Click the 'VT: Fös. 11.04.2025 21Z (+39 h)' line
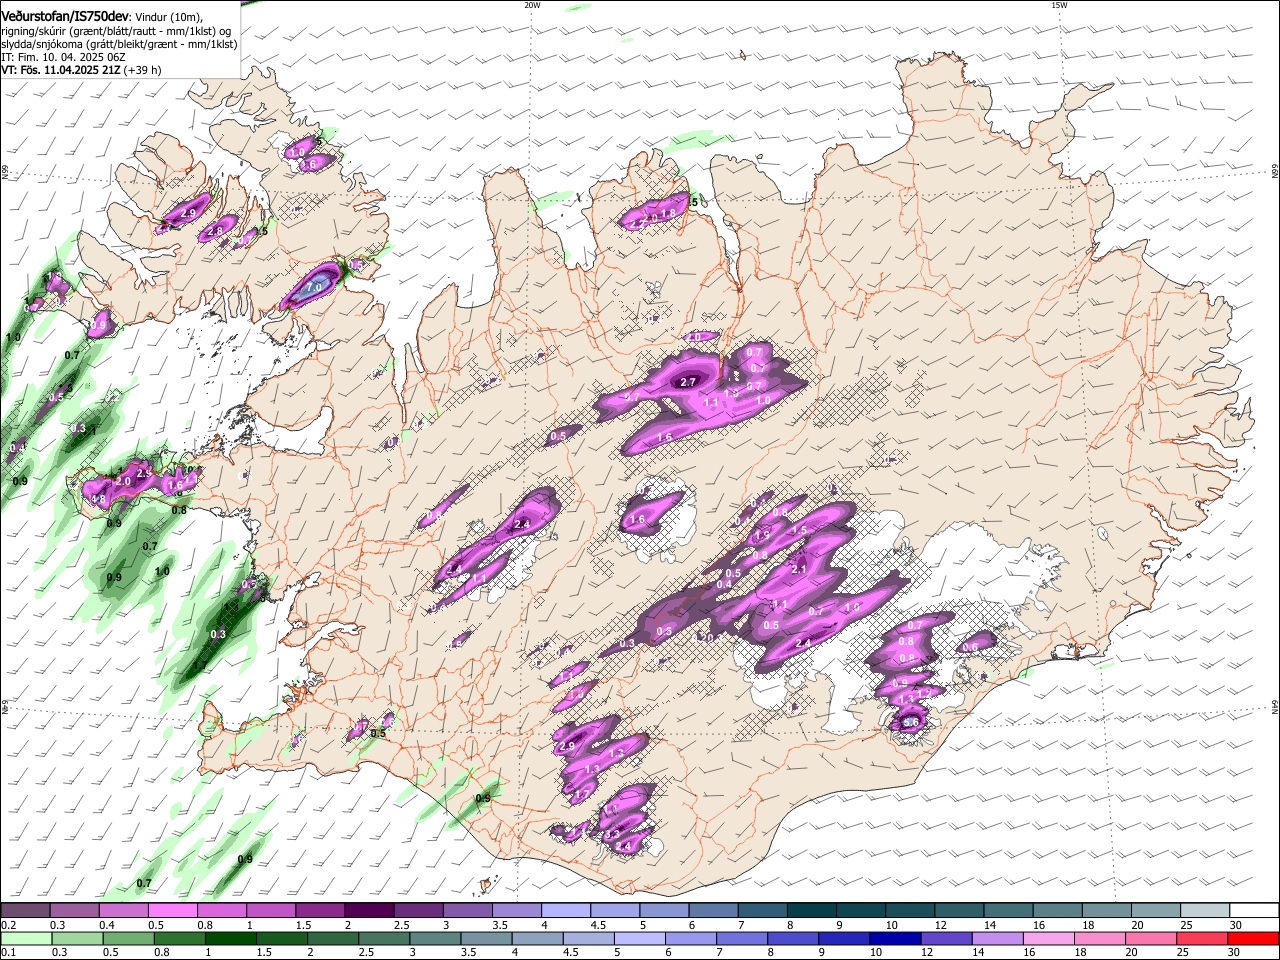The width and height of the screenshot is (1280, 960). (80, 70)
